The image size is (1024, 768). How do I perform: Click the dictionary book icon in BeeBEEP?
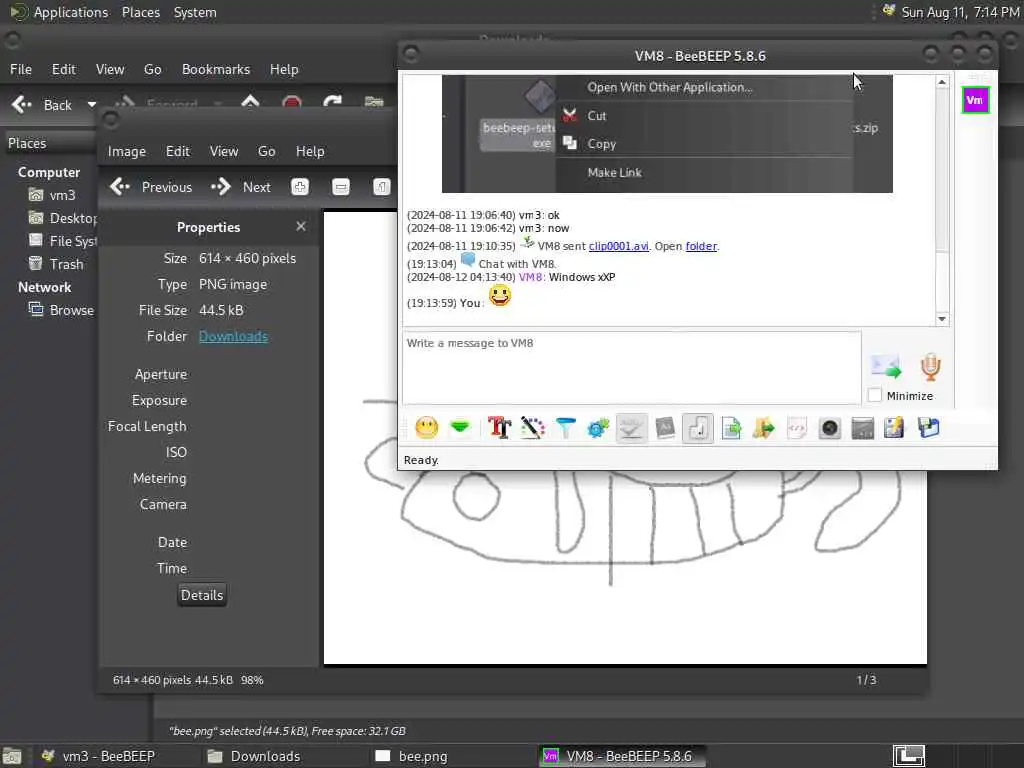pos(665,428)
